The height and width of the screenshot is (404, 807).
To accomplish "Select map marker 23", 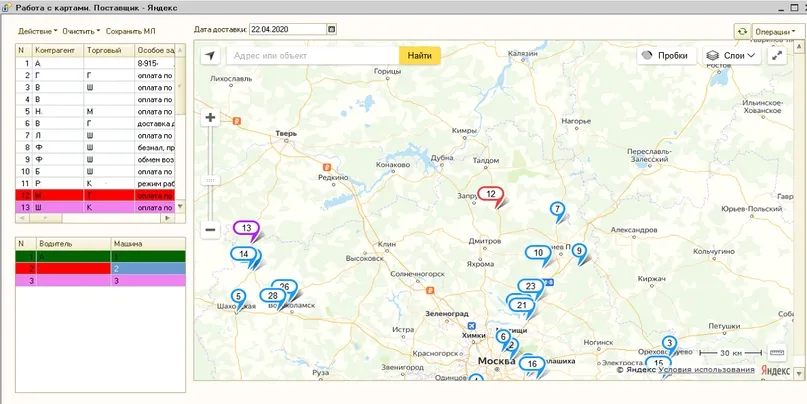I will (531, 287).
